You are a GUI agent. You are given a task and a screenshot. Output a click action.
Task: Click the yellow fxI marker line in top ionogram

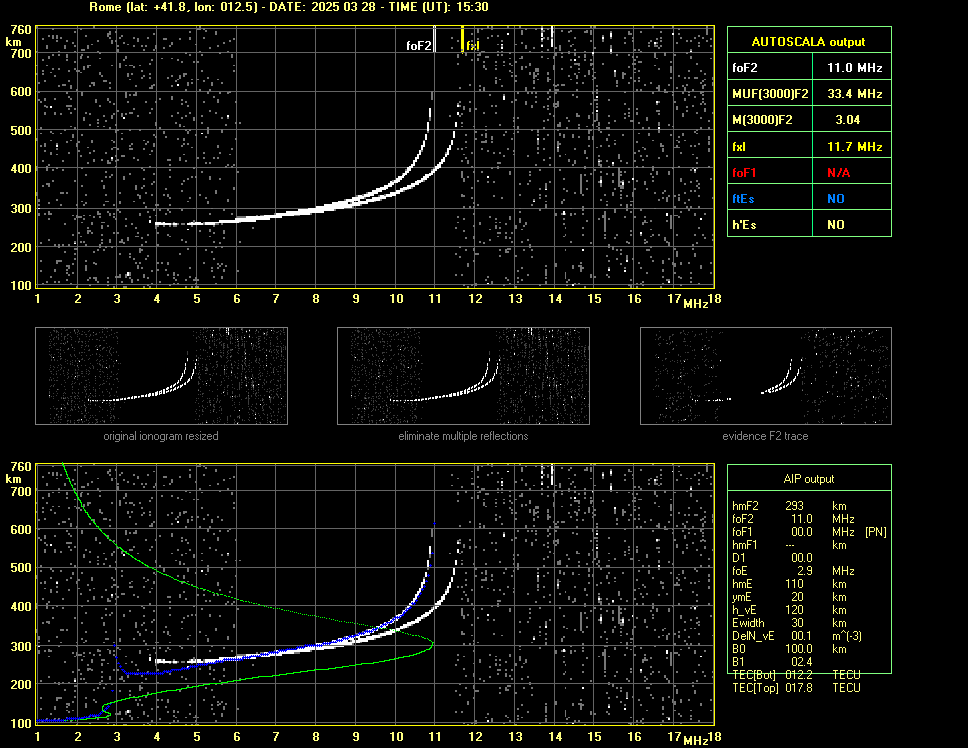[x=462, y=39]
